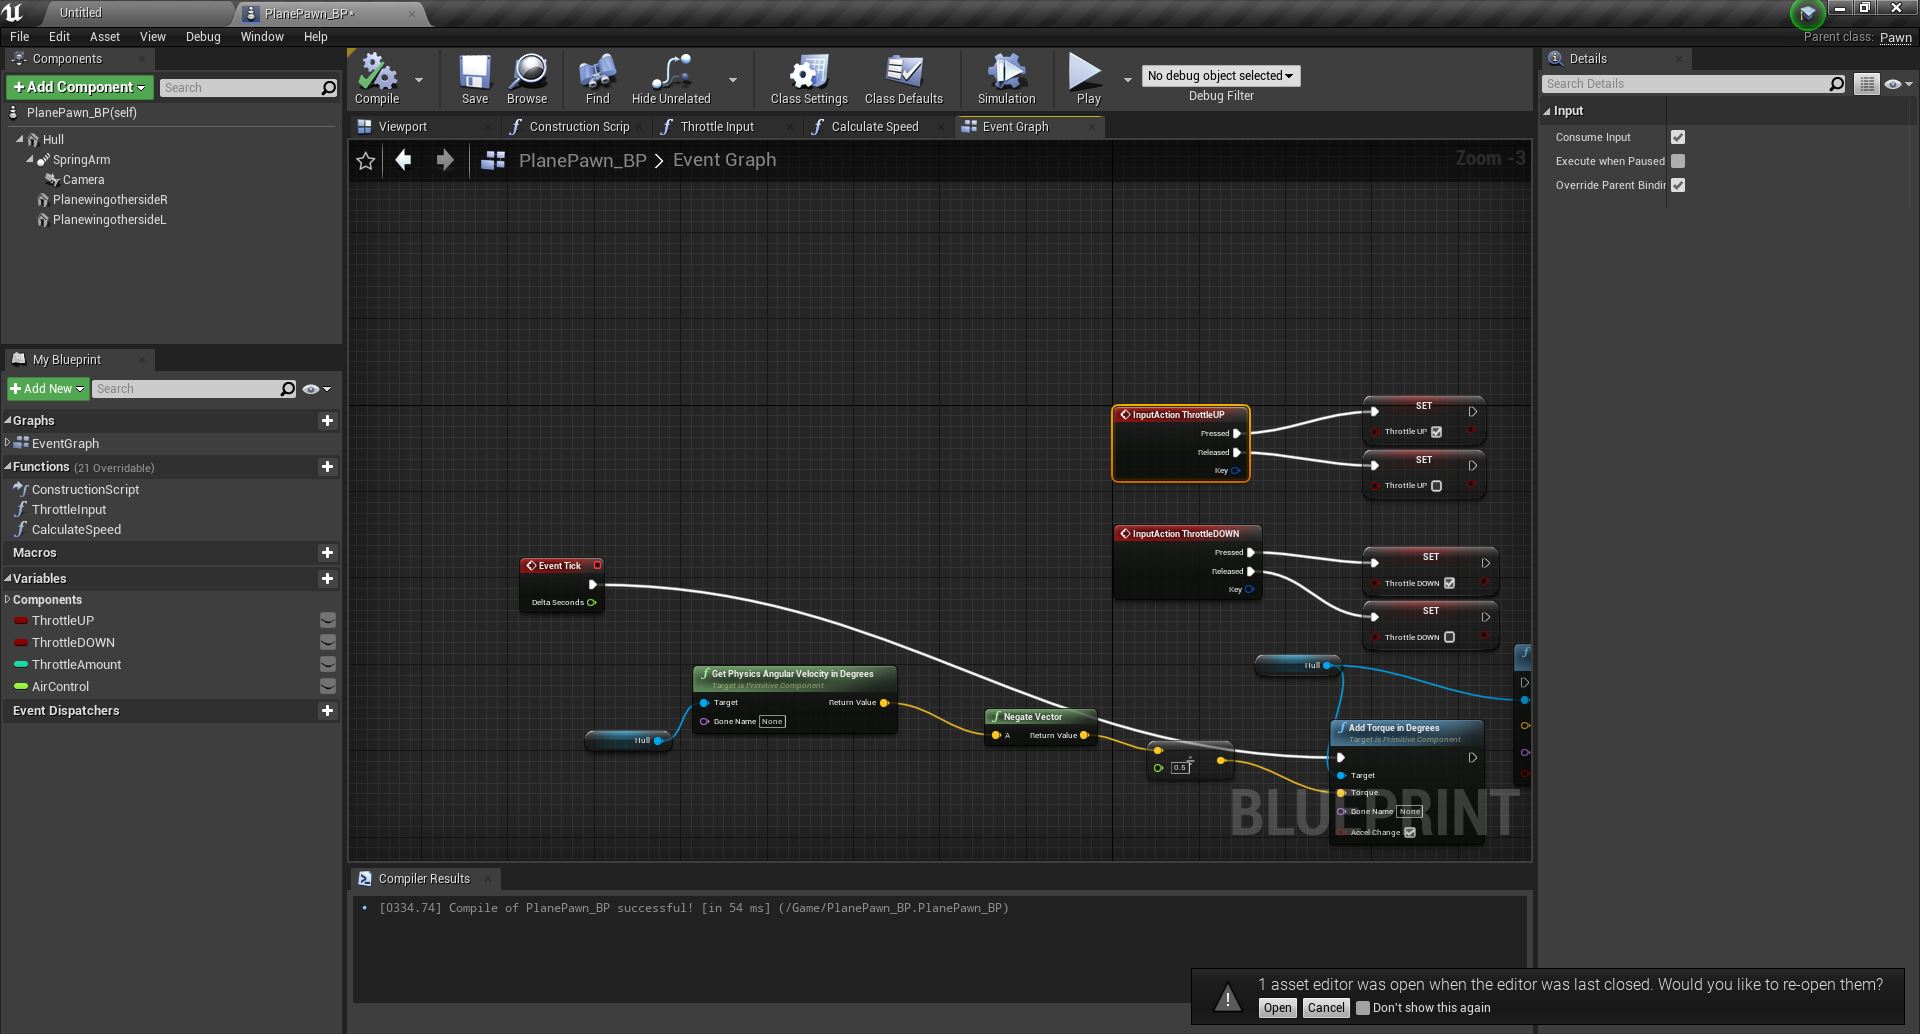Enable Execute when Paused checkbox

point(1678,161)
